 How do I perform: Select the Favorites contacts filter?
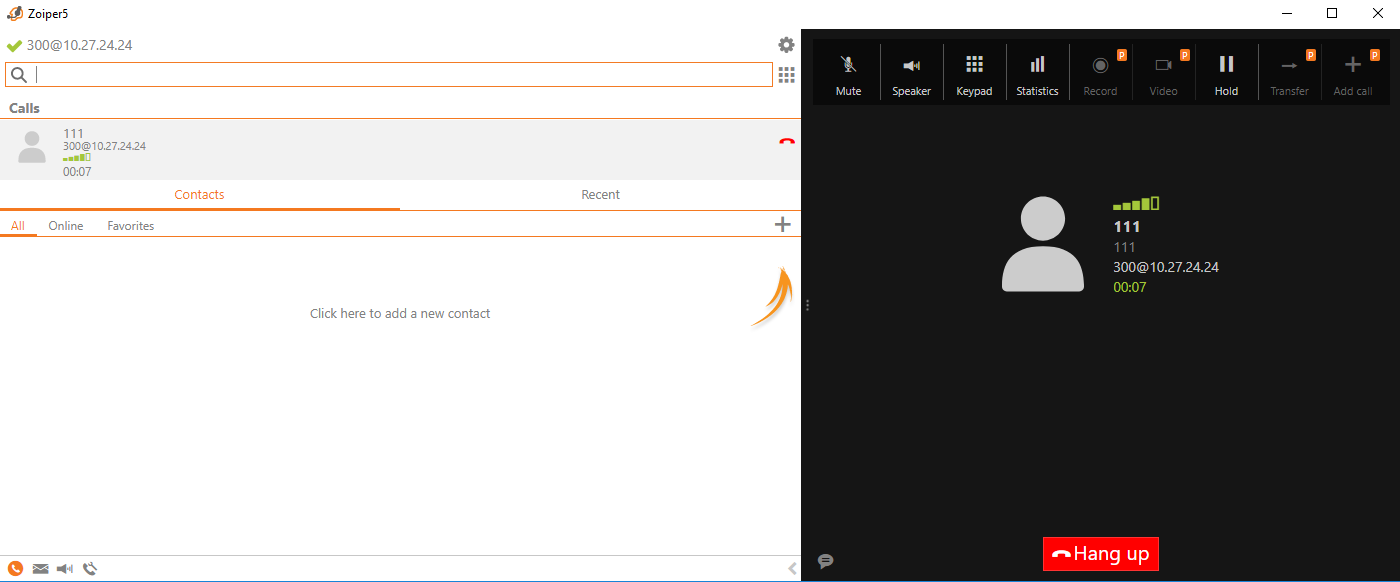(131, 226)
